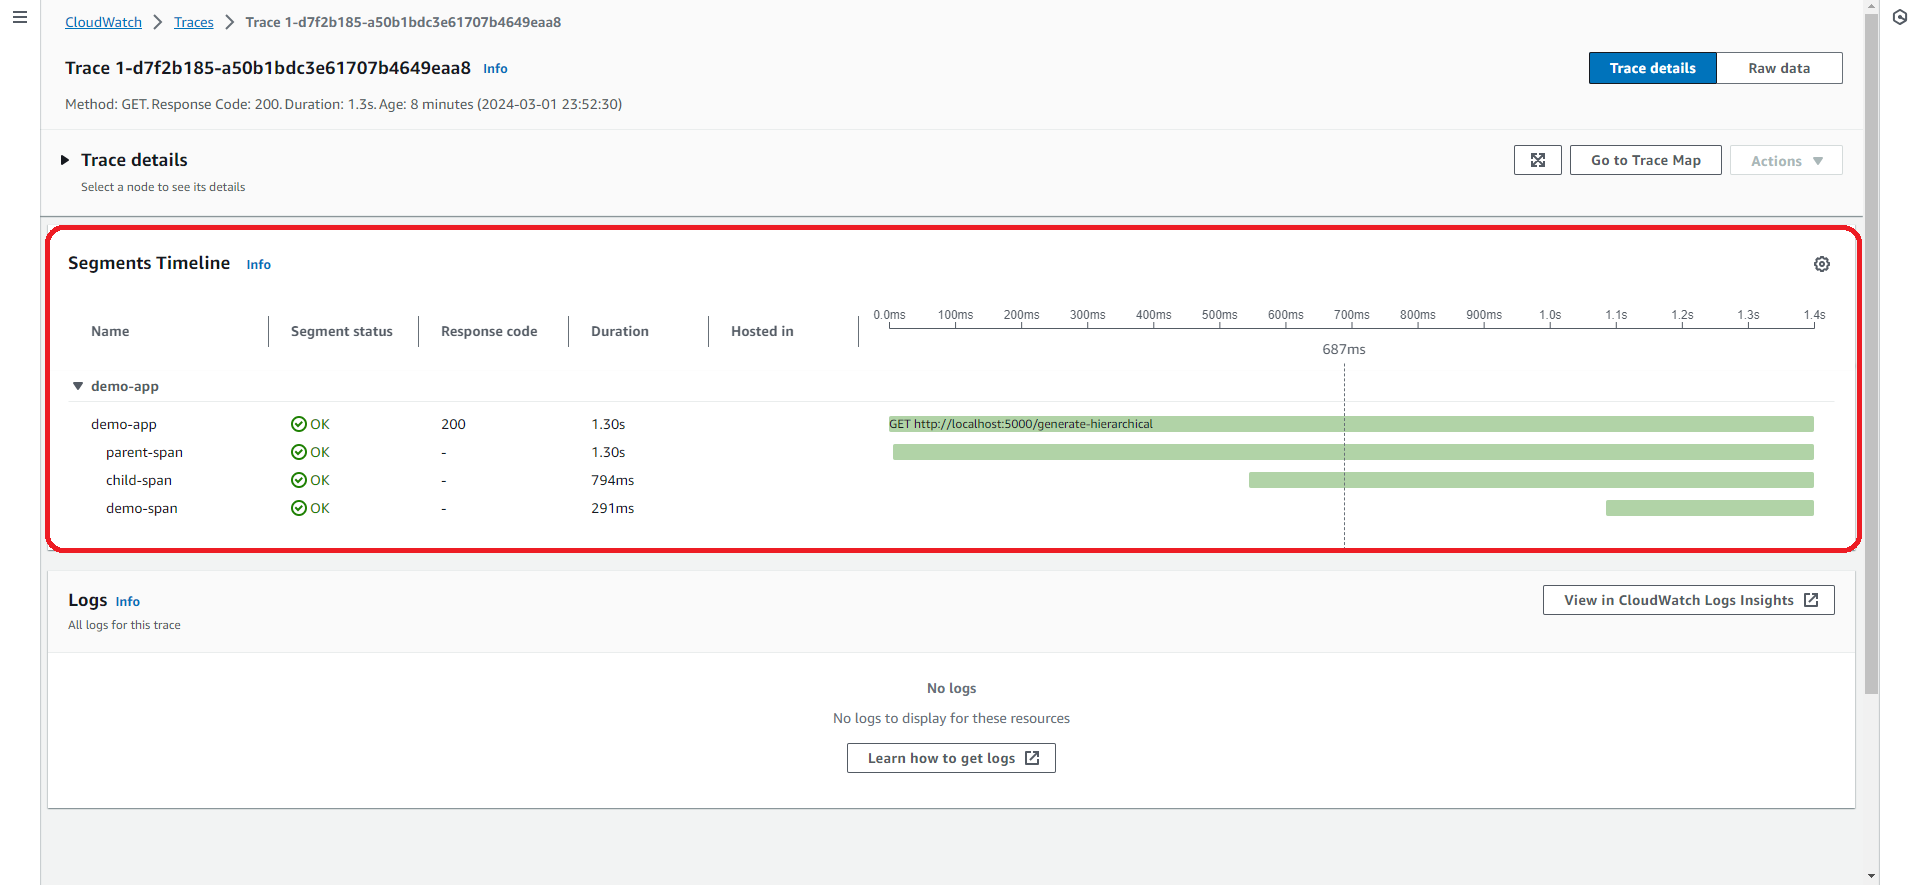
Task: Click the hexagon icon in top-right corner
Action: tap(1899, 17)
